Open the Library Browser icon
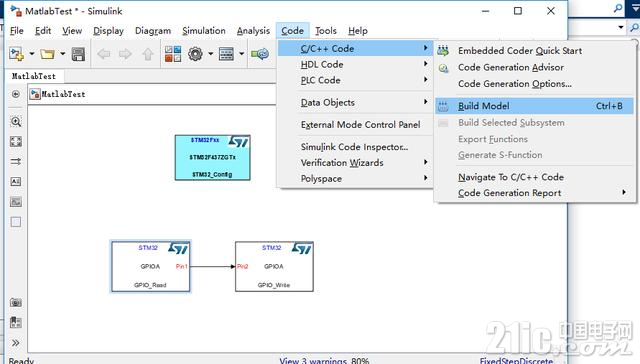 click(173, 54)
